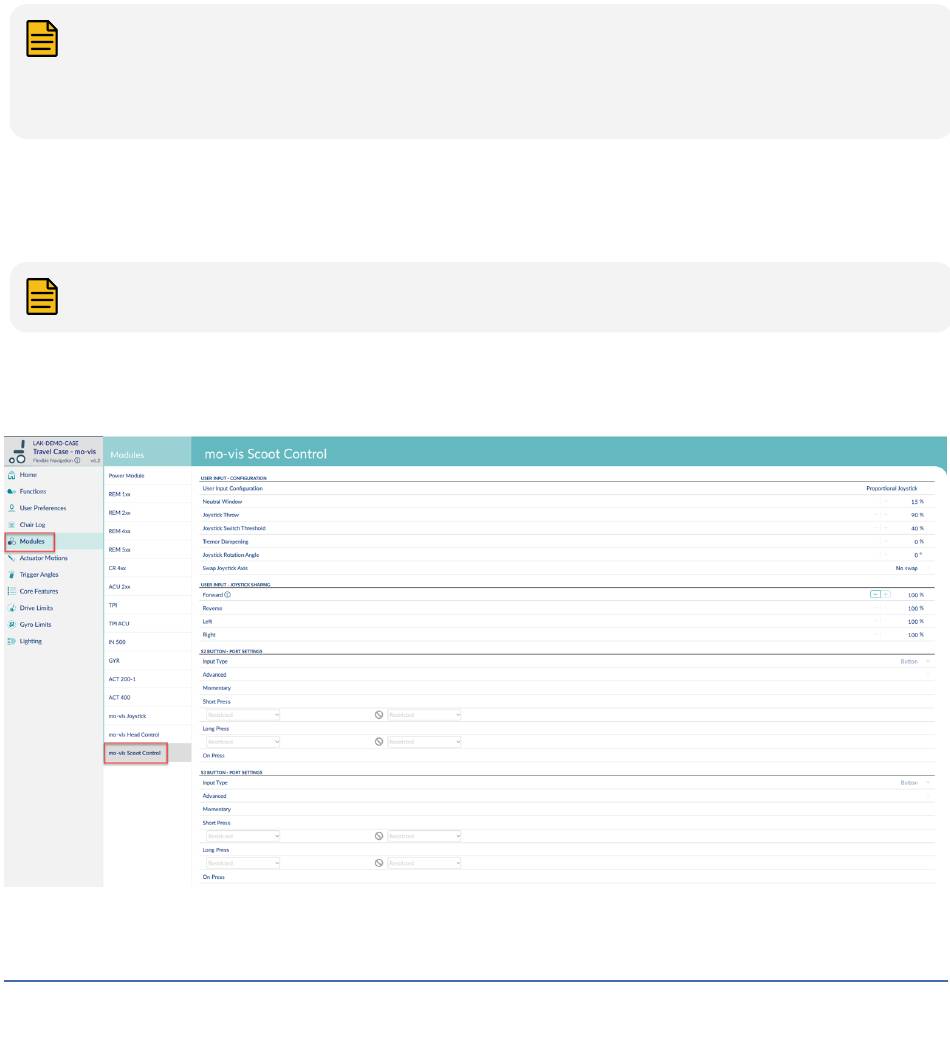Click the Tremor Dampening value 0 %
Viewport: 950px width, 1045px height.
point(919,542)
